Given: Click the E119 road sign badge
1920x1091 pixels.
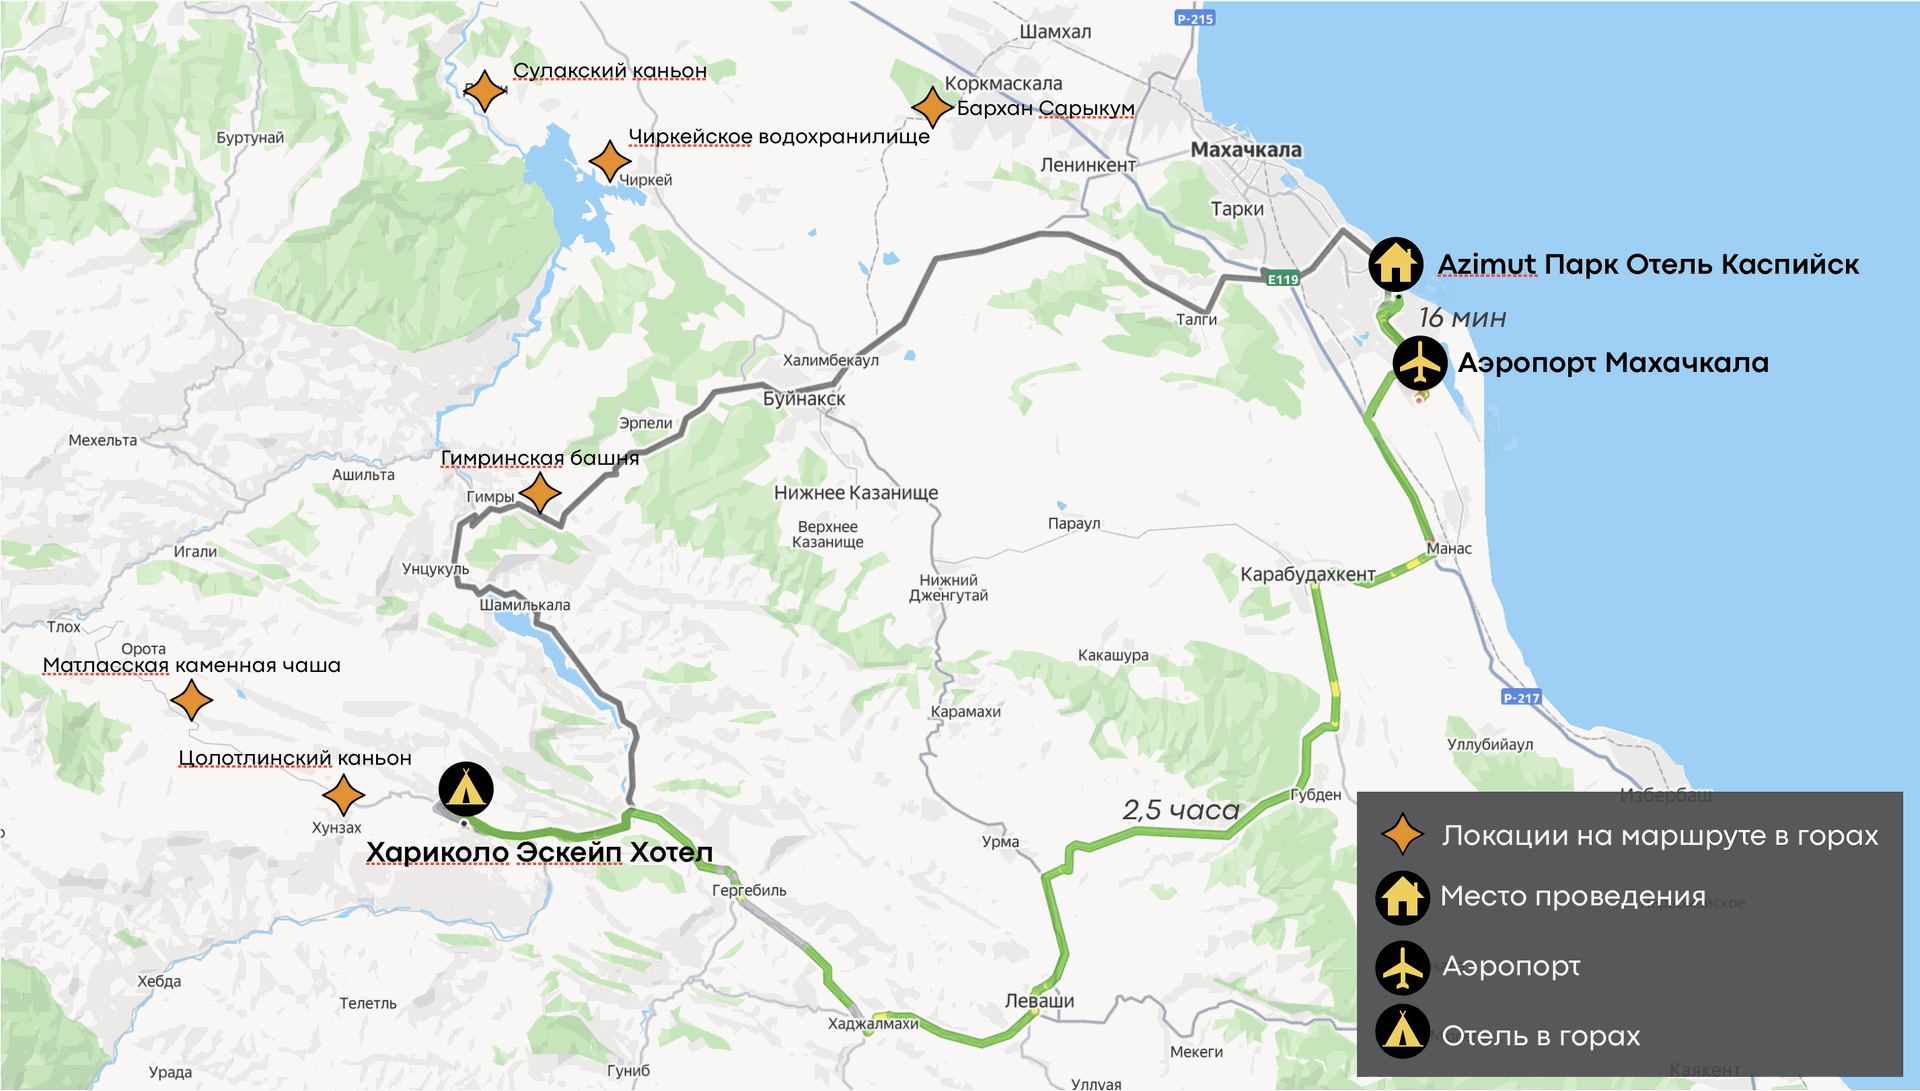Looking at the screenshot, I should click(1282, 279).
